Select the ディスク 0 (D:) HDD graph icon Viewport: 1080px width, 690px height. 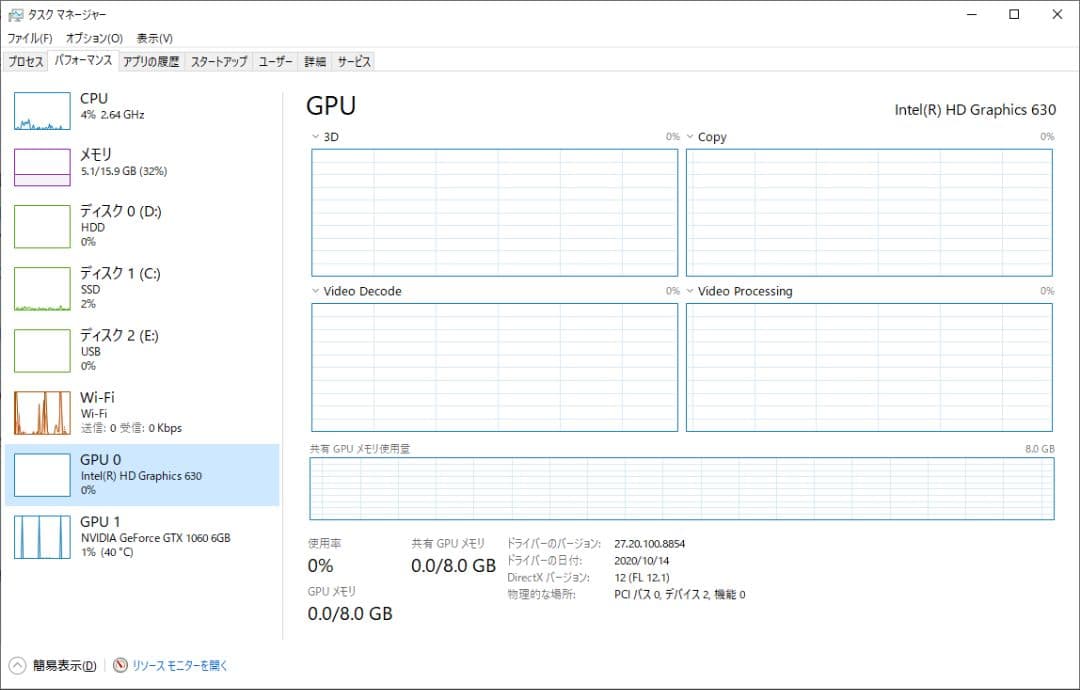point(42,227)
